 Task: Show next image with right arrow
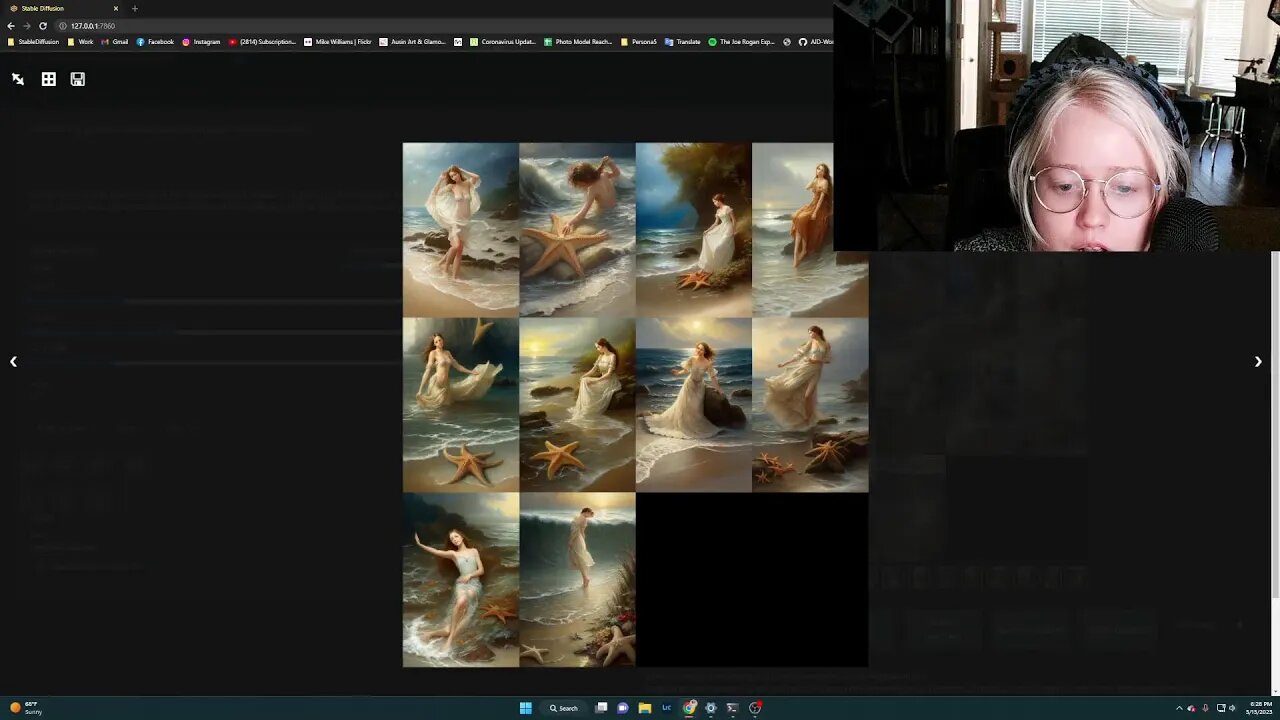pos(1258,362)
